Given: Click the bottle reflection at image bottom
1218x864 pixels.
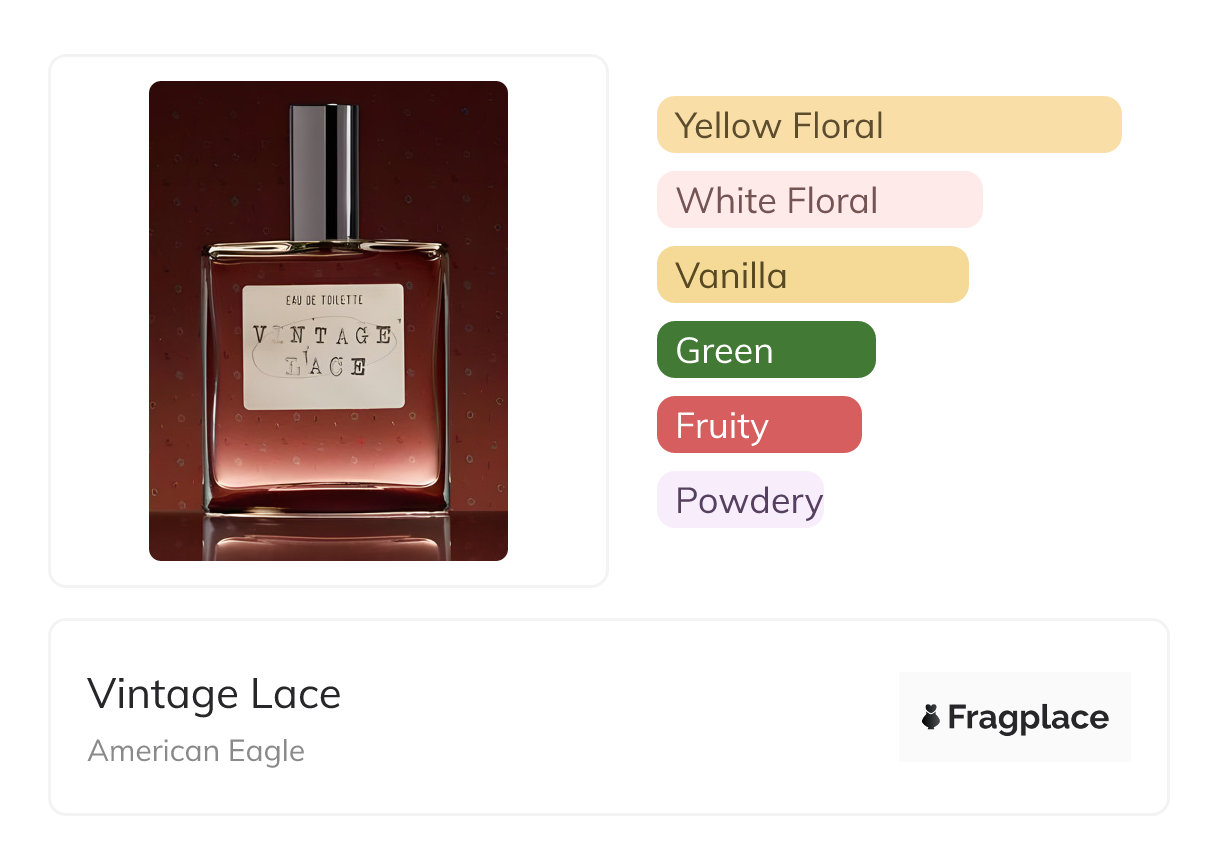Looking at the screenshot, I should pyautogui.click(x=326, y=537).
